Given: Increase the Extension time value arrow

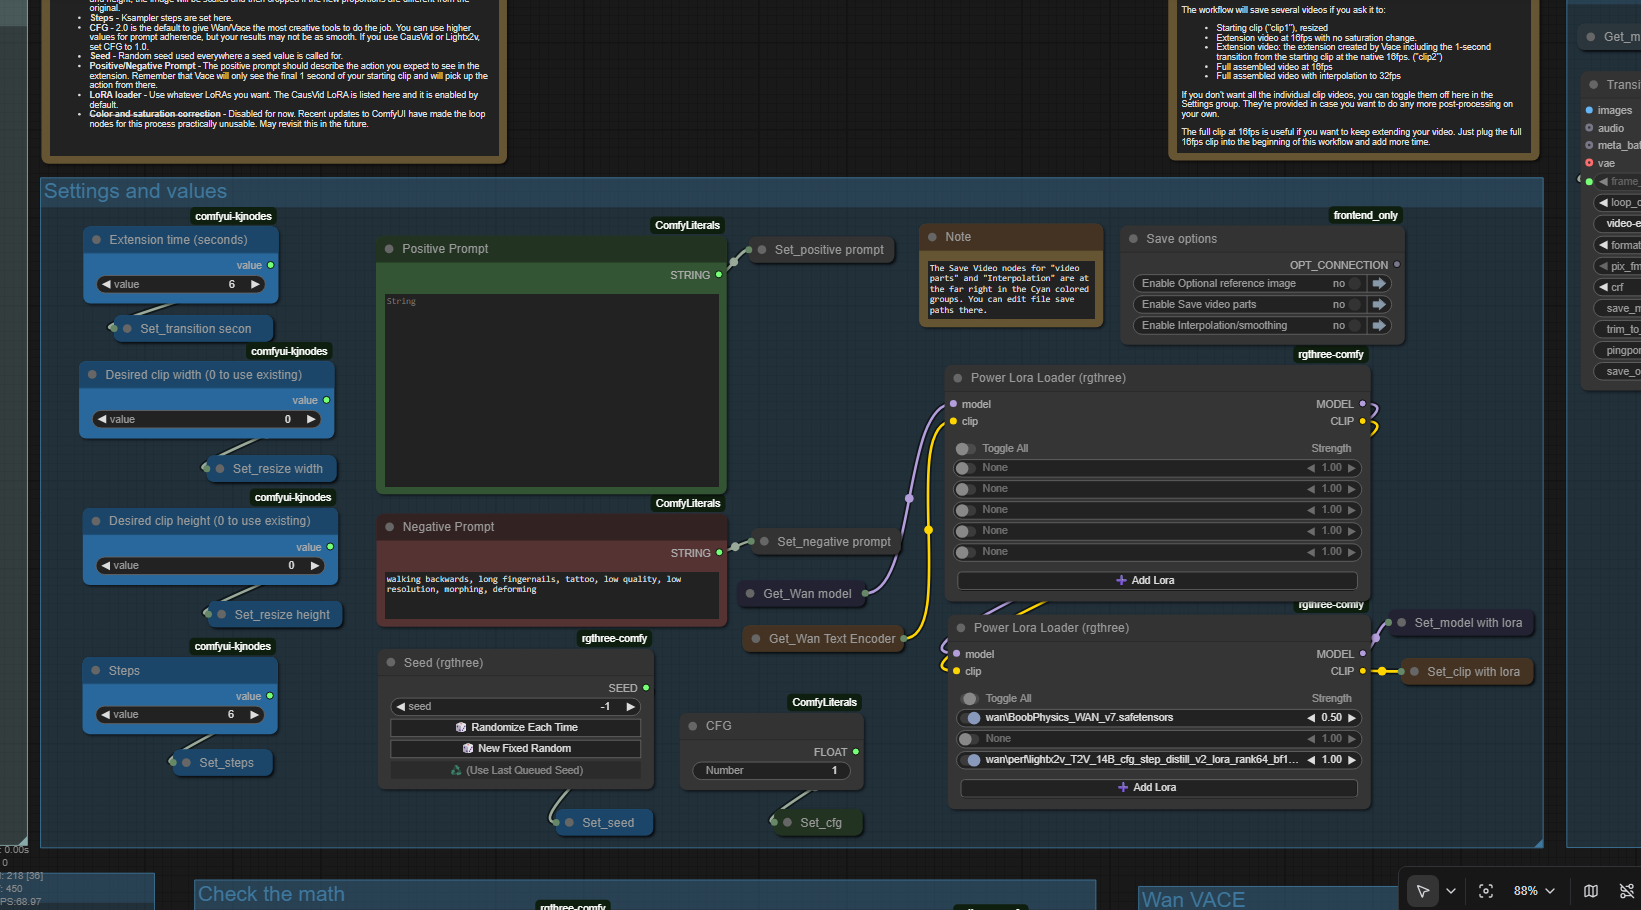Looking at the screenshot, I should pos(255,285).
